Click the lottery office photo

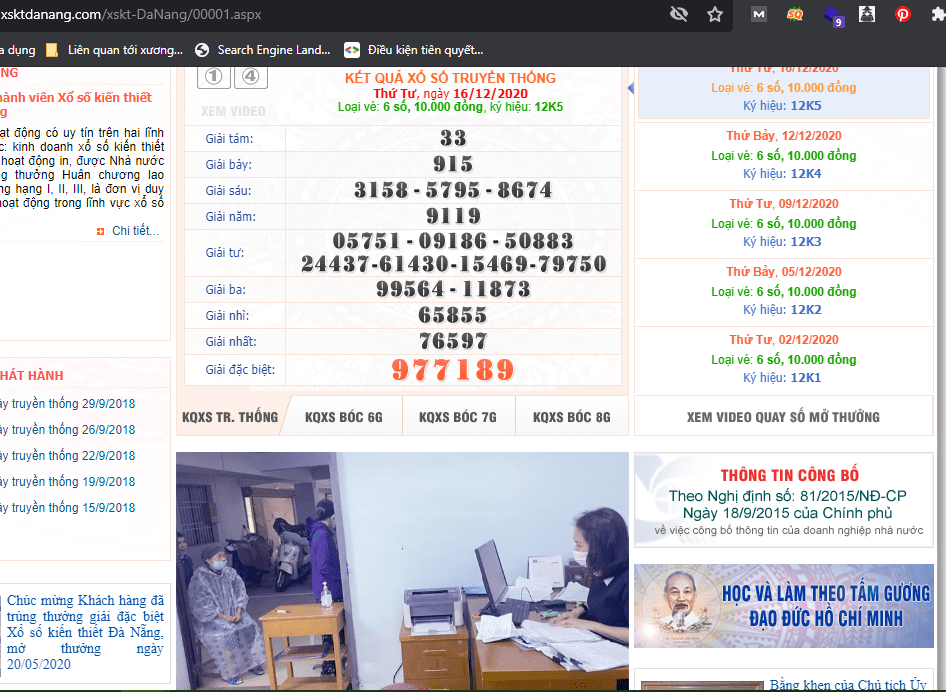[x=400, y=570]
